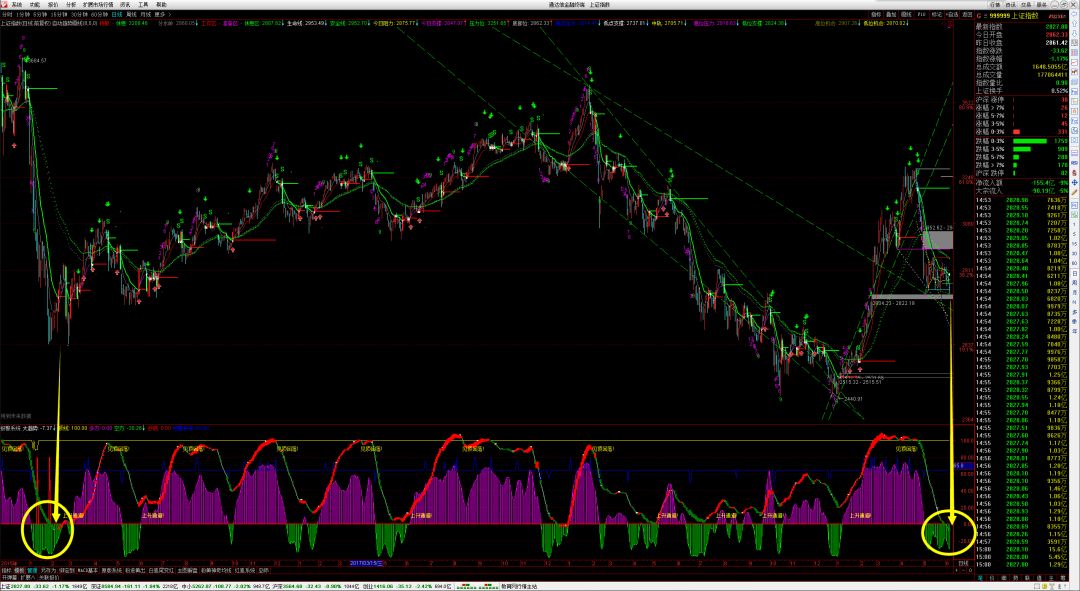
Task: Select the 管理 tab below the chart
Action: pos(32,570)
